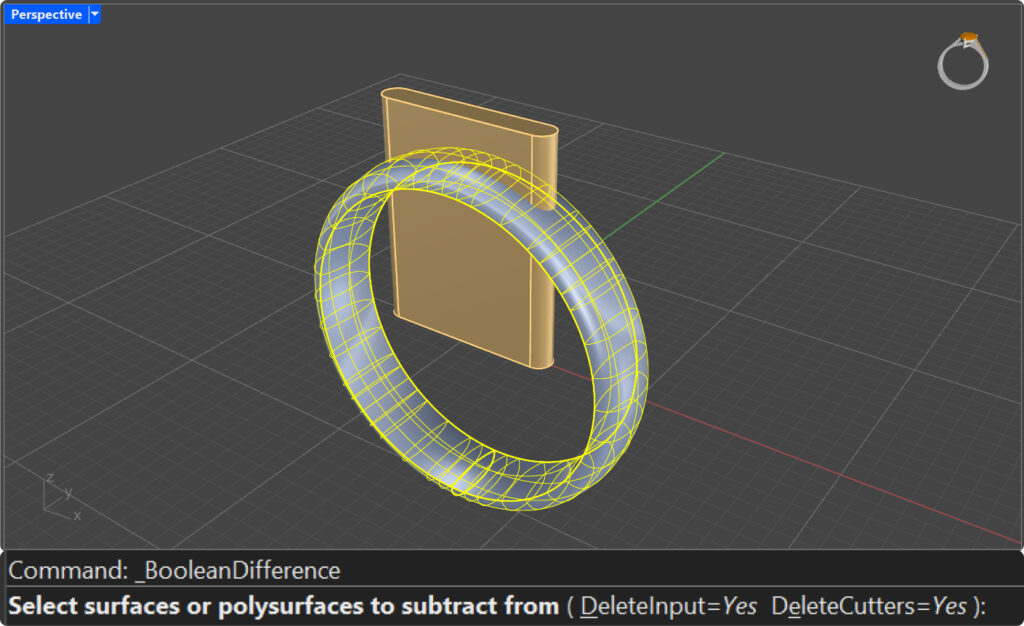Click the 'Select surfaces or polysurfaces' command prompt
Image resolution: width=1024 pixels, height=626 pixels.
[x=283, y=606]
